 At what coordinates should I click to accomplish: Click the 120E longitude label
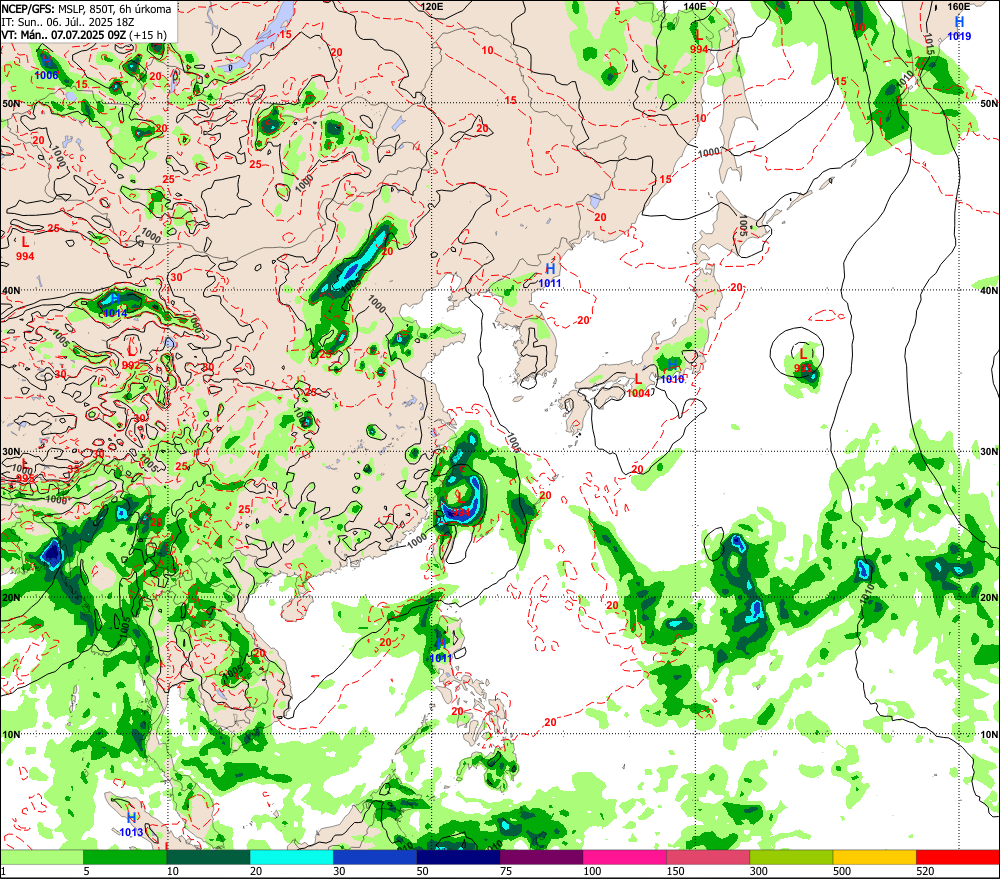pos(432,6)
